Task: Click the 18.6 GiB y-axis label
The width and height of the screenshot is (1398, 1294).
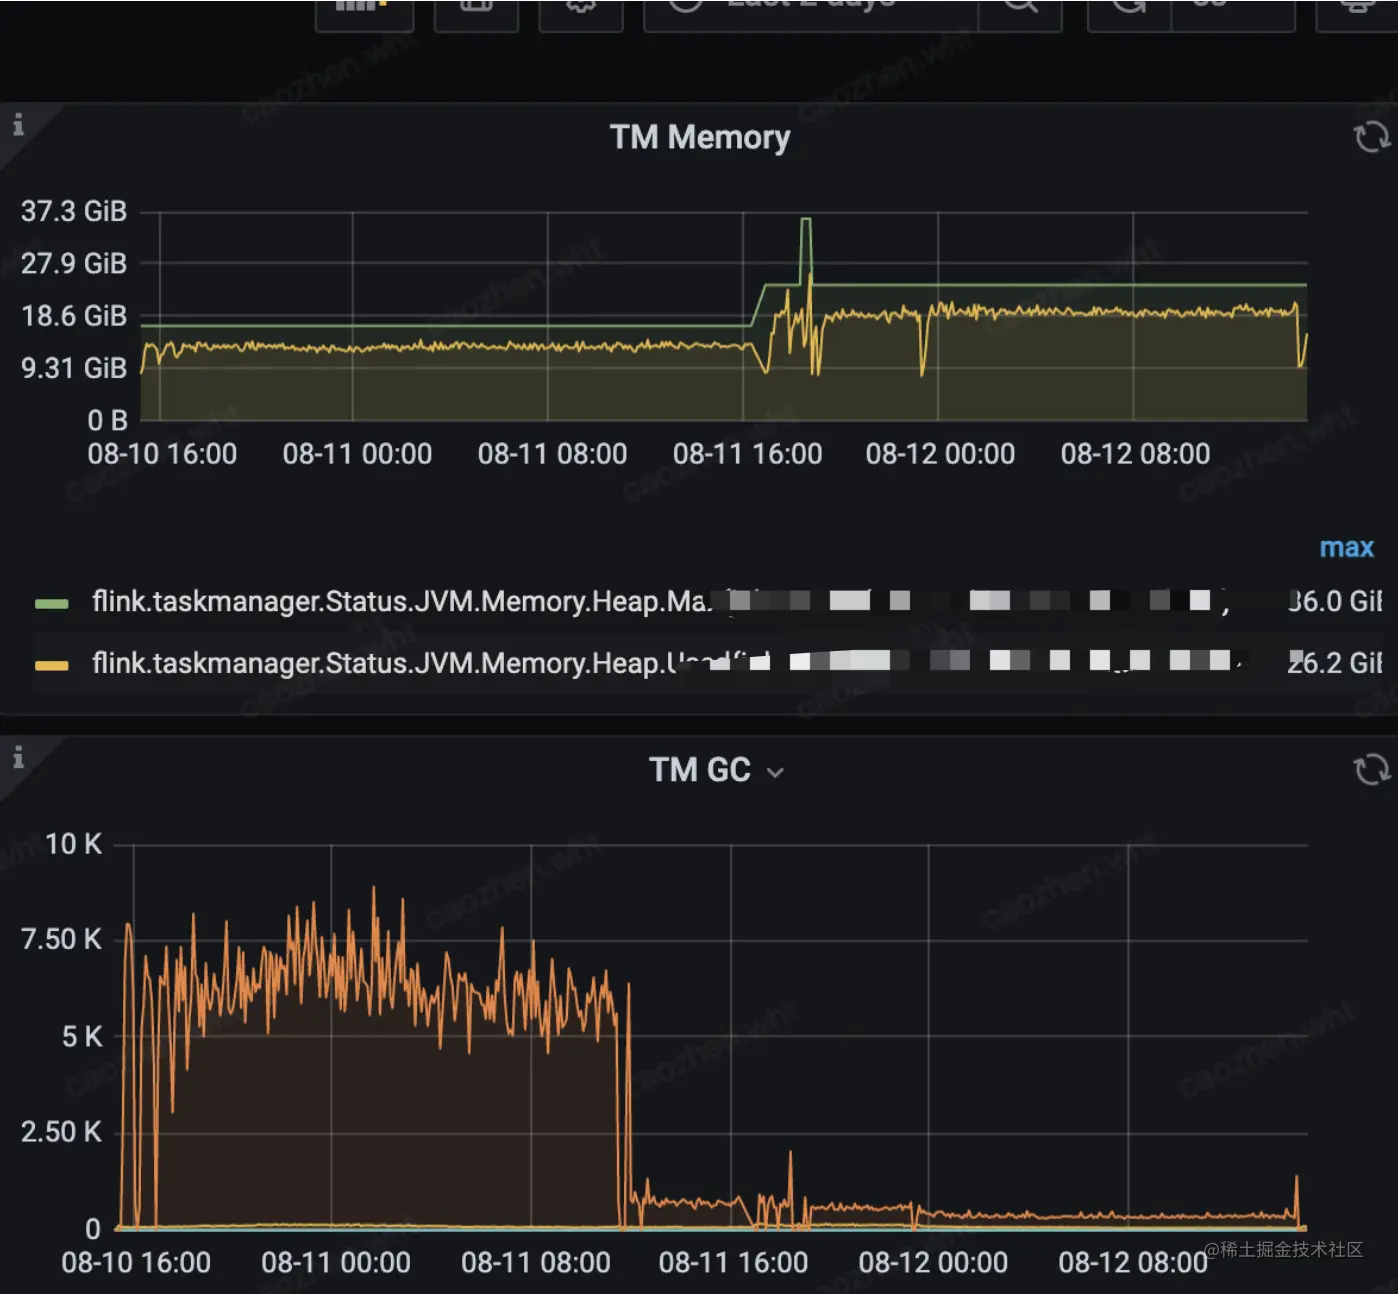Action: [74, 316]
